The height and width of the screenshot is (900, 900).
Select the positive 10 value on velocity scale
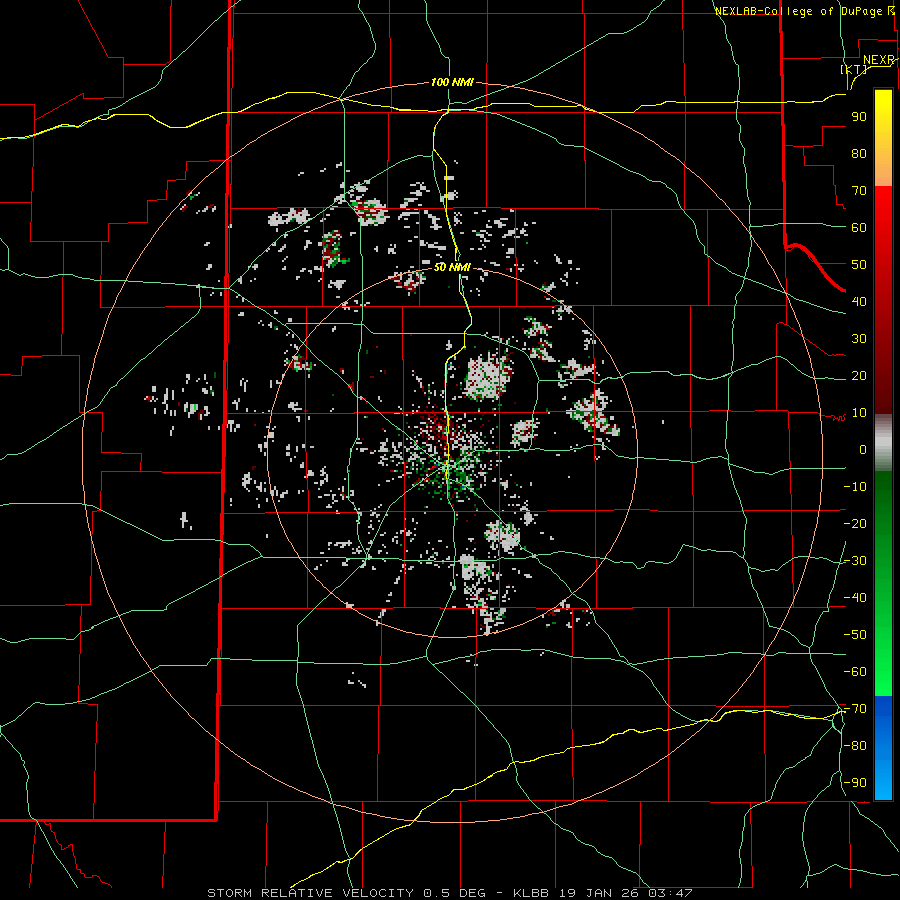[x=859, y=413]
